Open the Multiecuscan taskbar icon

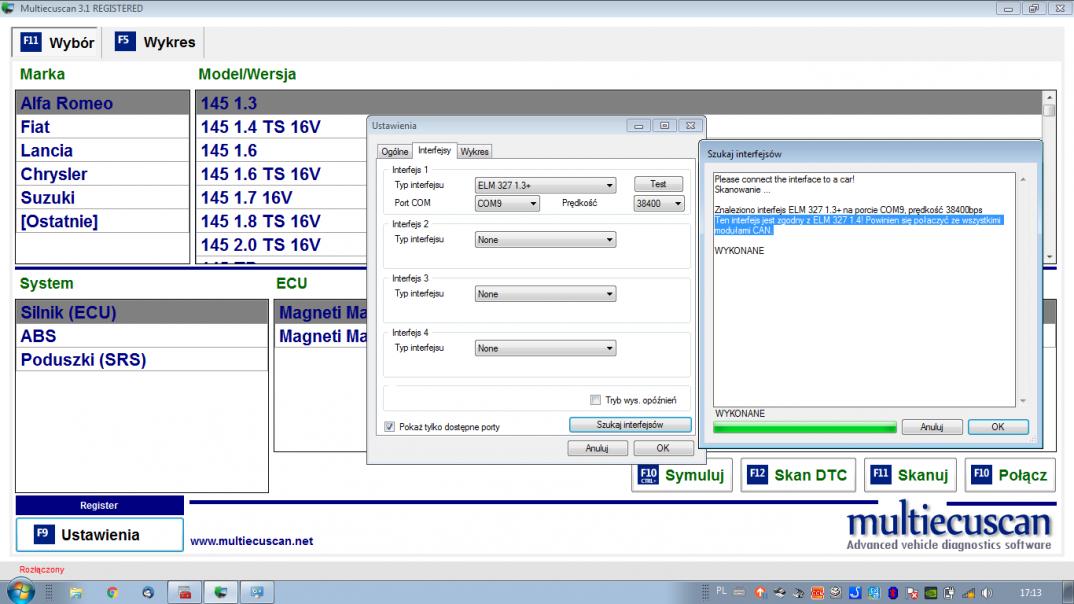click(x=221, y=592)
